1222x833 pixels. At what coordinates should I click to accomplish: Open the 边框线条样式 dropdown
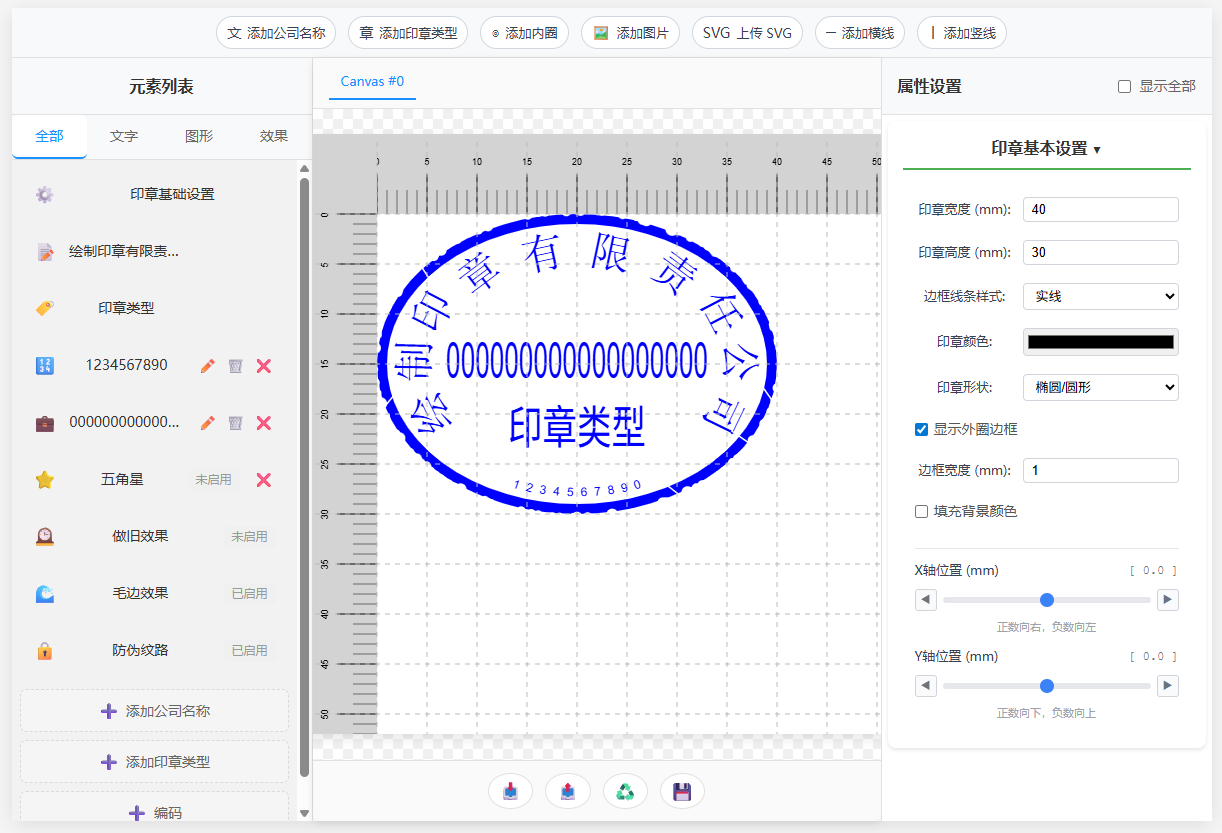coord(1100,296)
